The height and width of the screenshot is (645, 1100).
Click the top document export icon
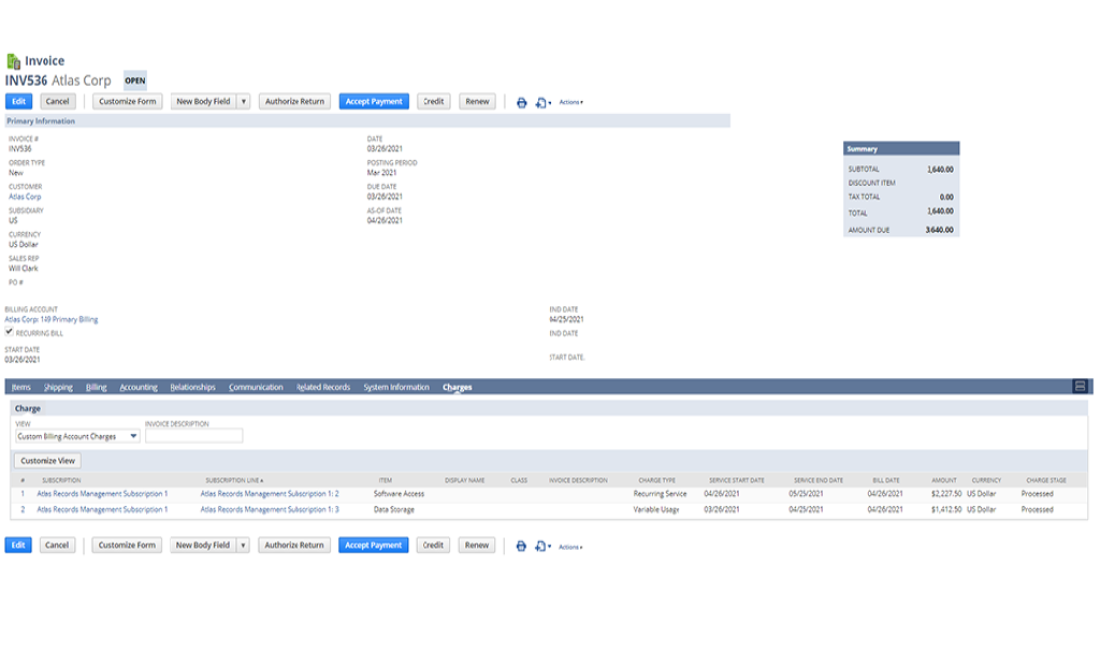(x=541, y=102)
